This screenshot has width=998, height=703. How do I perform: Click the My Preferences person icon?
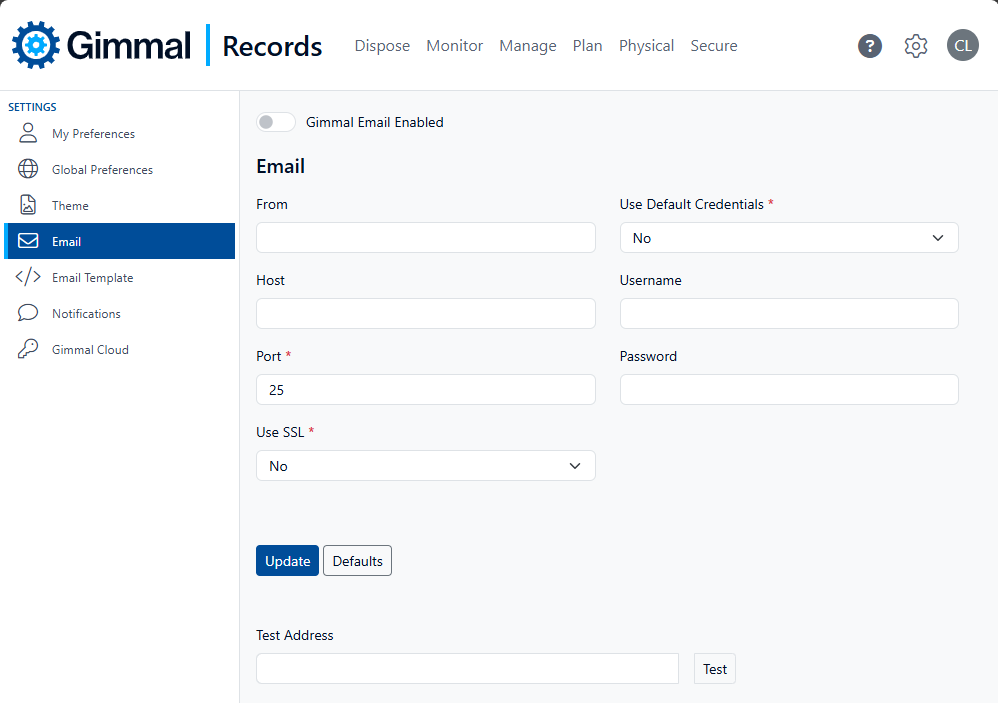28,133
